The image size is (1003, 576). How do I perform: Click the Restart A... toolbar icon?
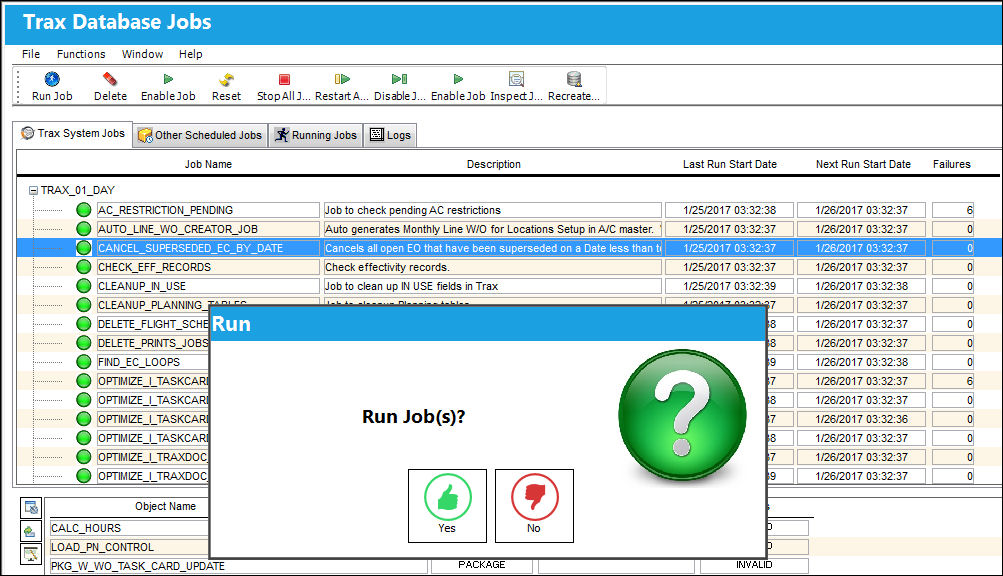click(342, 79)
